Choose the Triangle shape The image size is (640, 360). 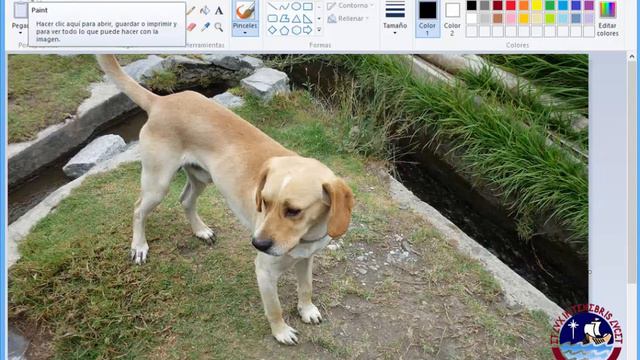point(296,18)
